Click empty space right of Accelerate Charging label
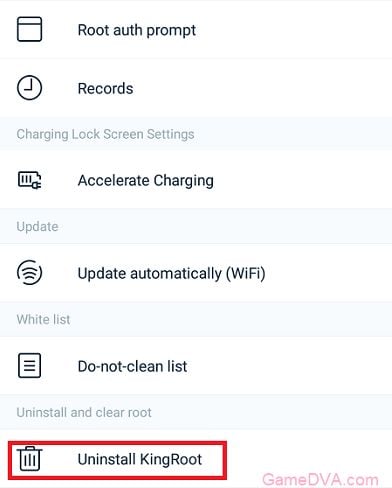The width and height of the screenshot is (392, 488). [300, 180]
